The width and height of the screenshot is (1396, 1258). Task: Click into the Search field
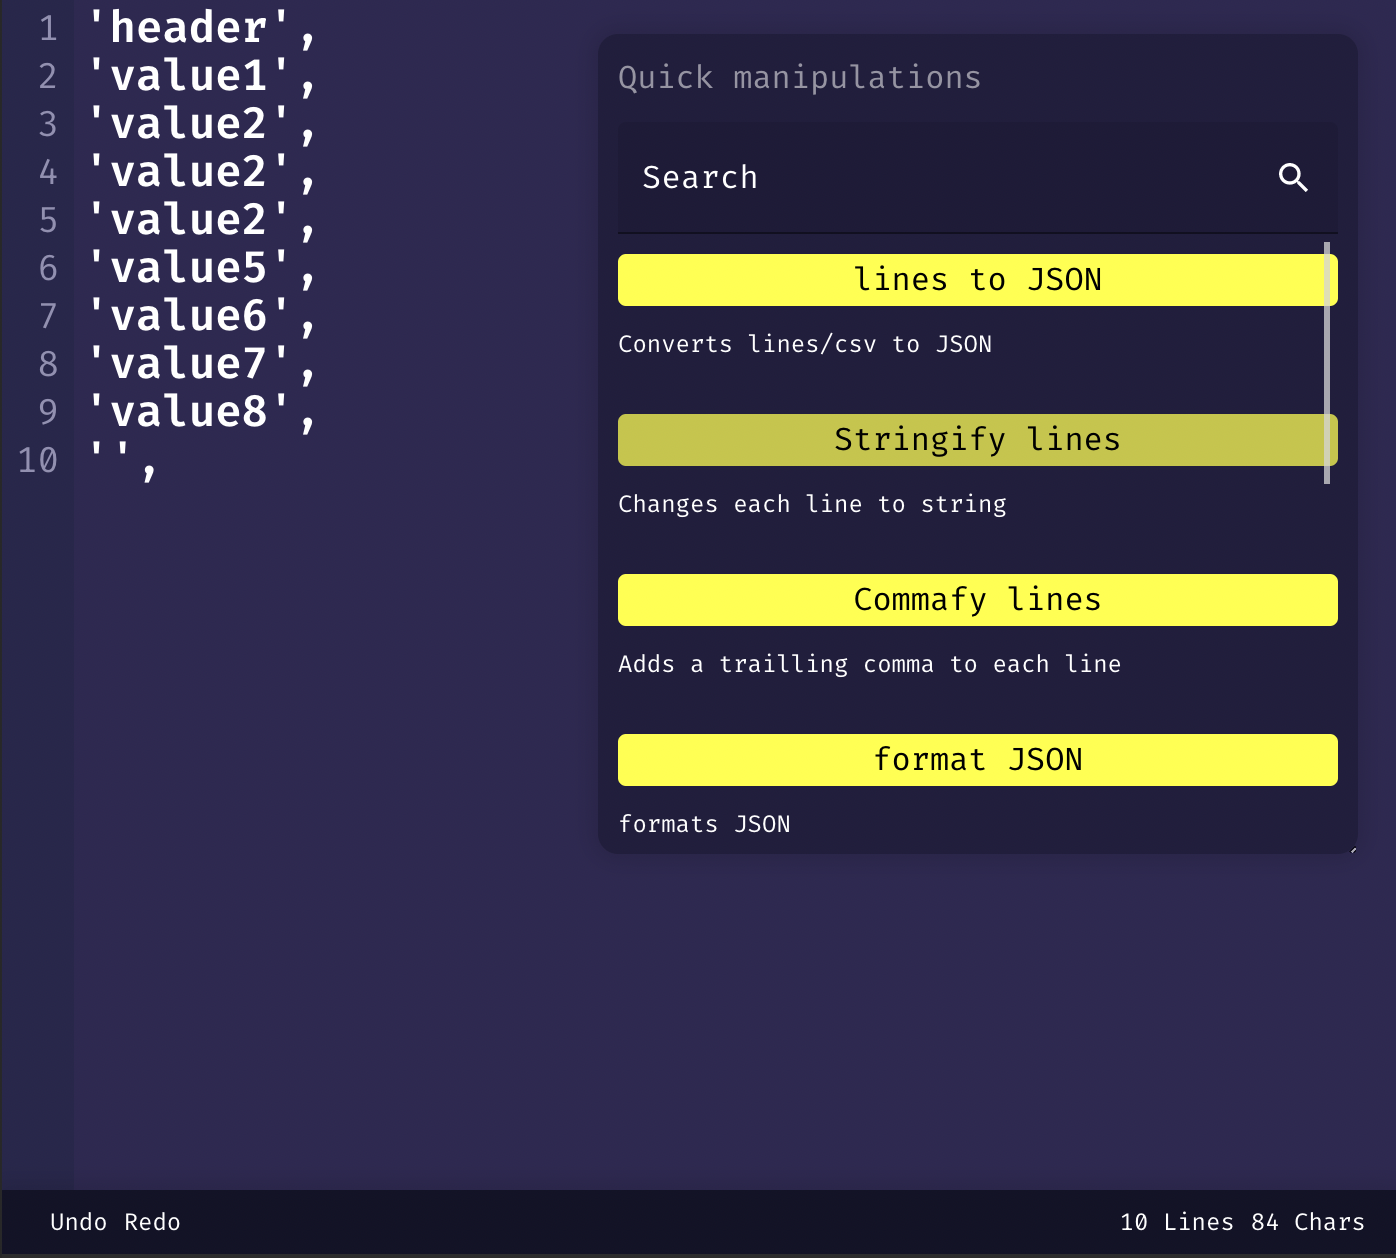pyautogui.click(x=900, y=177)
